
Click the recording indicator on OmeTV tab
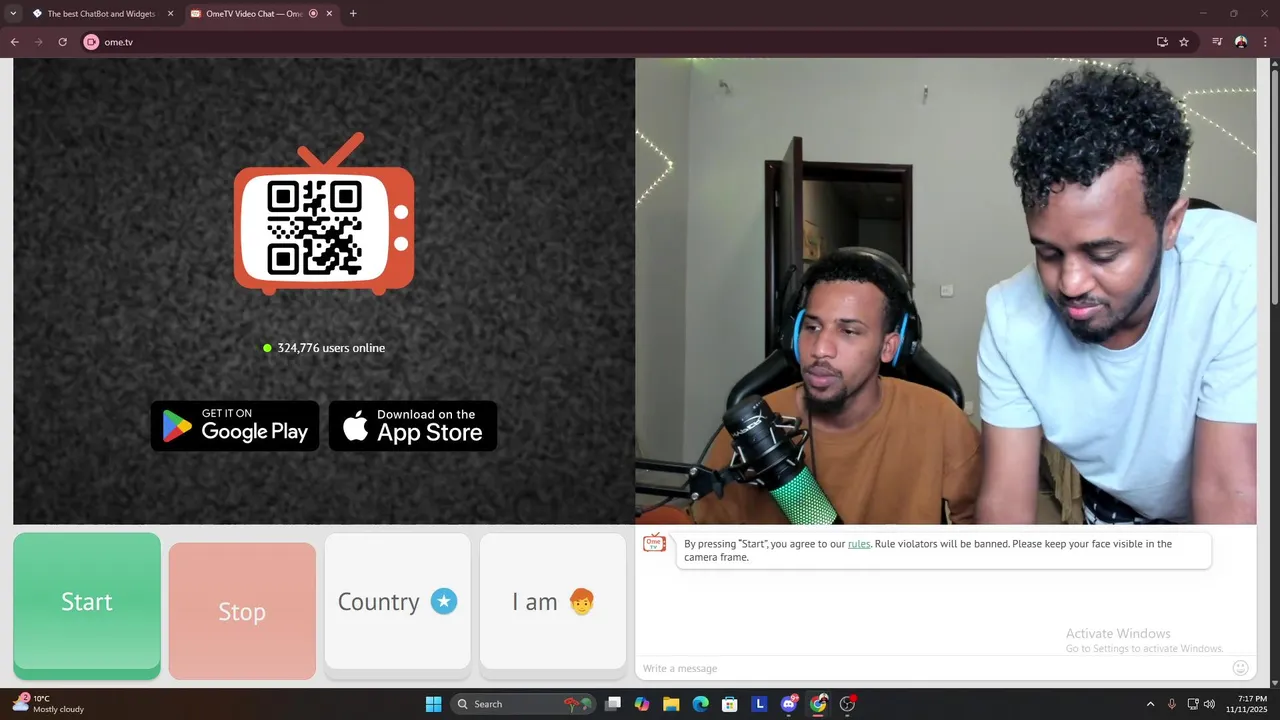pos(314,14)
